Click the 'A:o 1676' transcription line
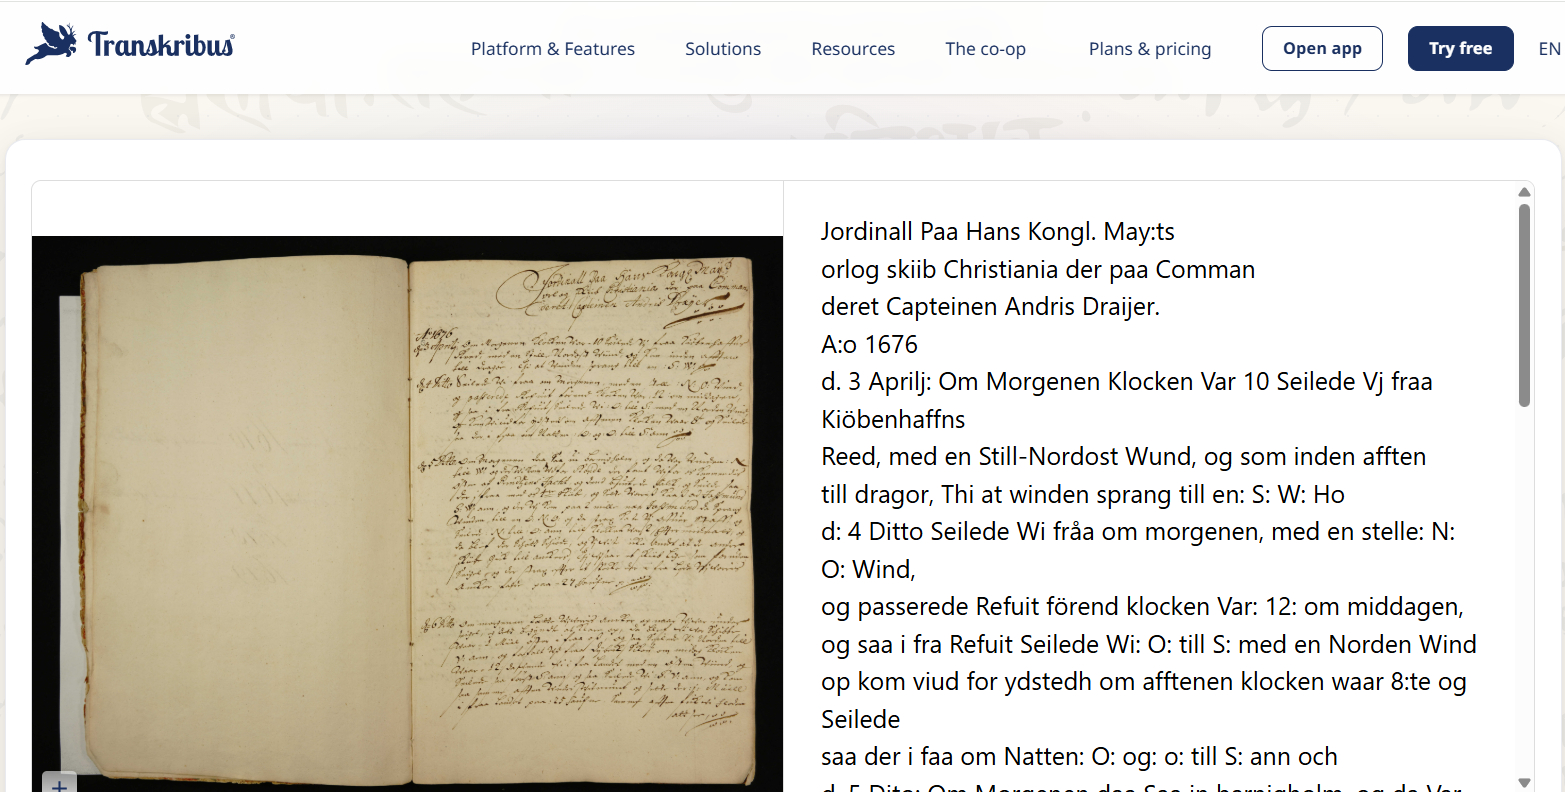The width and height of the screenshot is (1565, 792). 869,345
